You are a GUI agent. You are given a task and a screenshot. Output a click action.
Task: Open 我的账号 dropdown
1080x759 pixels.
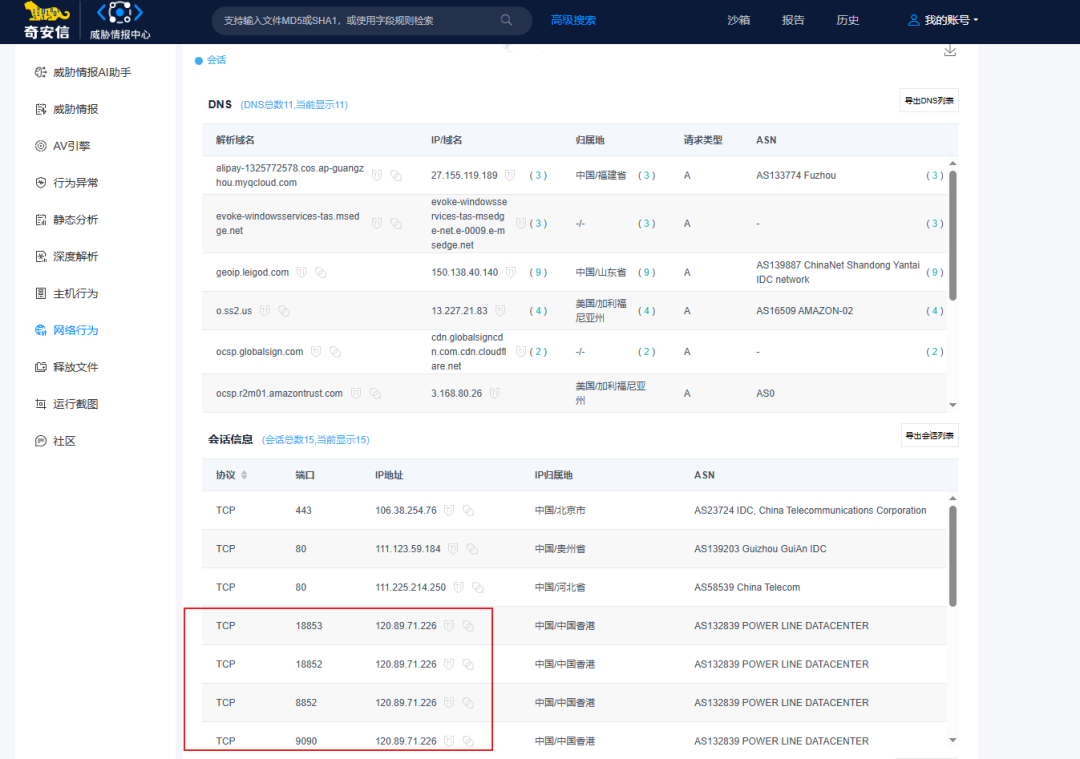point(943,20)
